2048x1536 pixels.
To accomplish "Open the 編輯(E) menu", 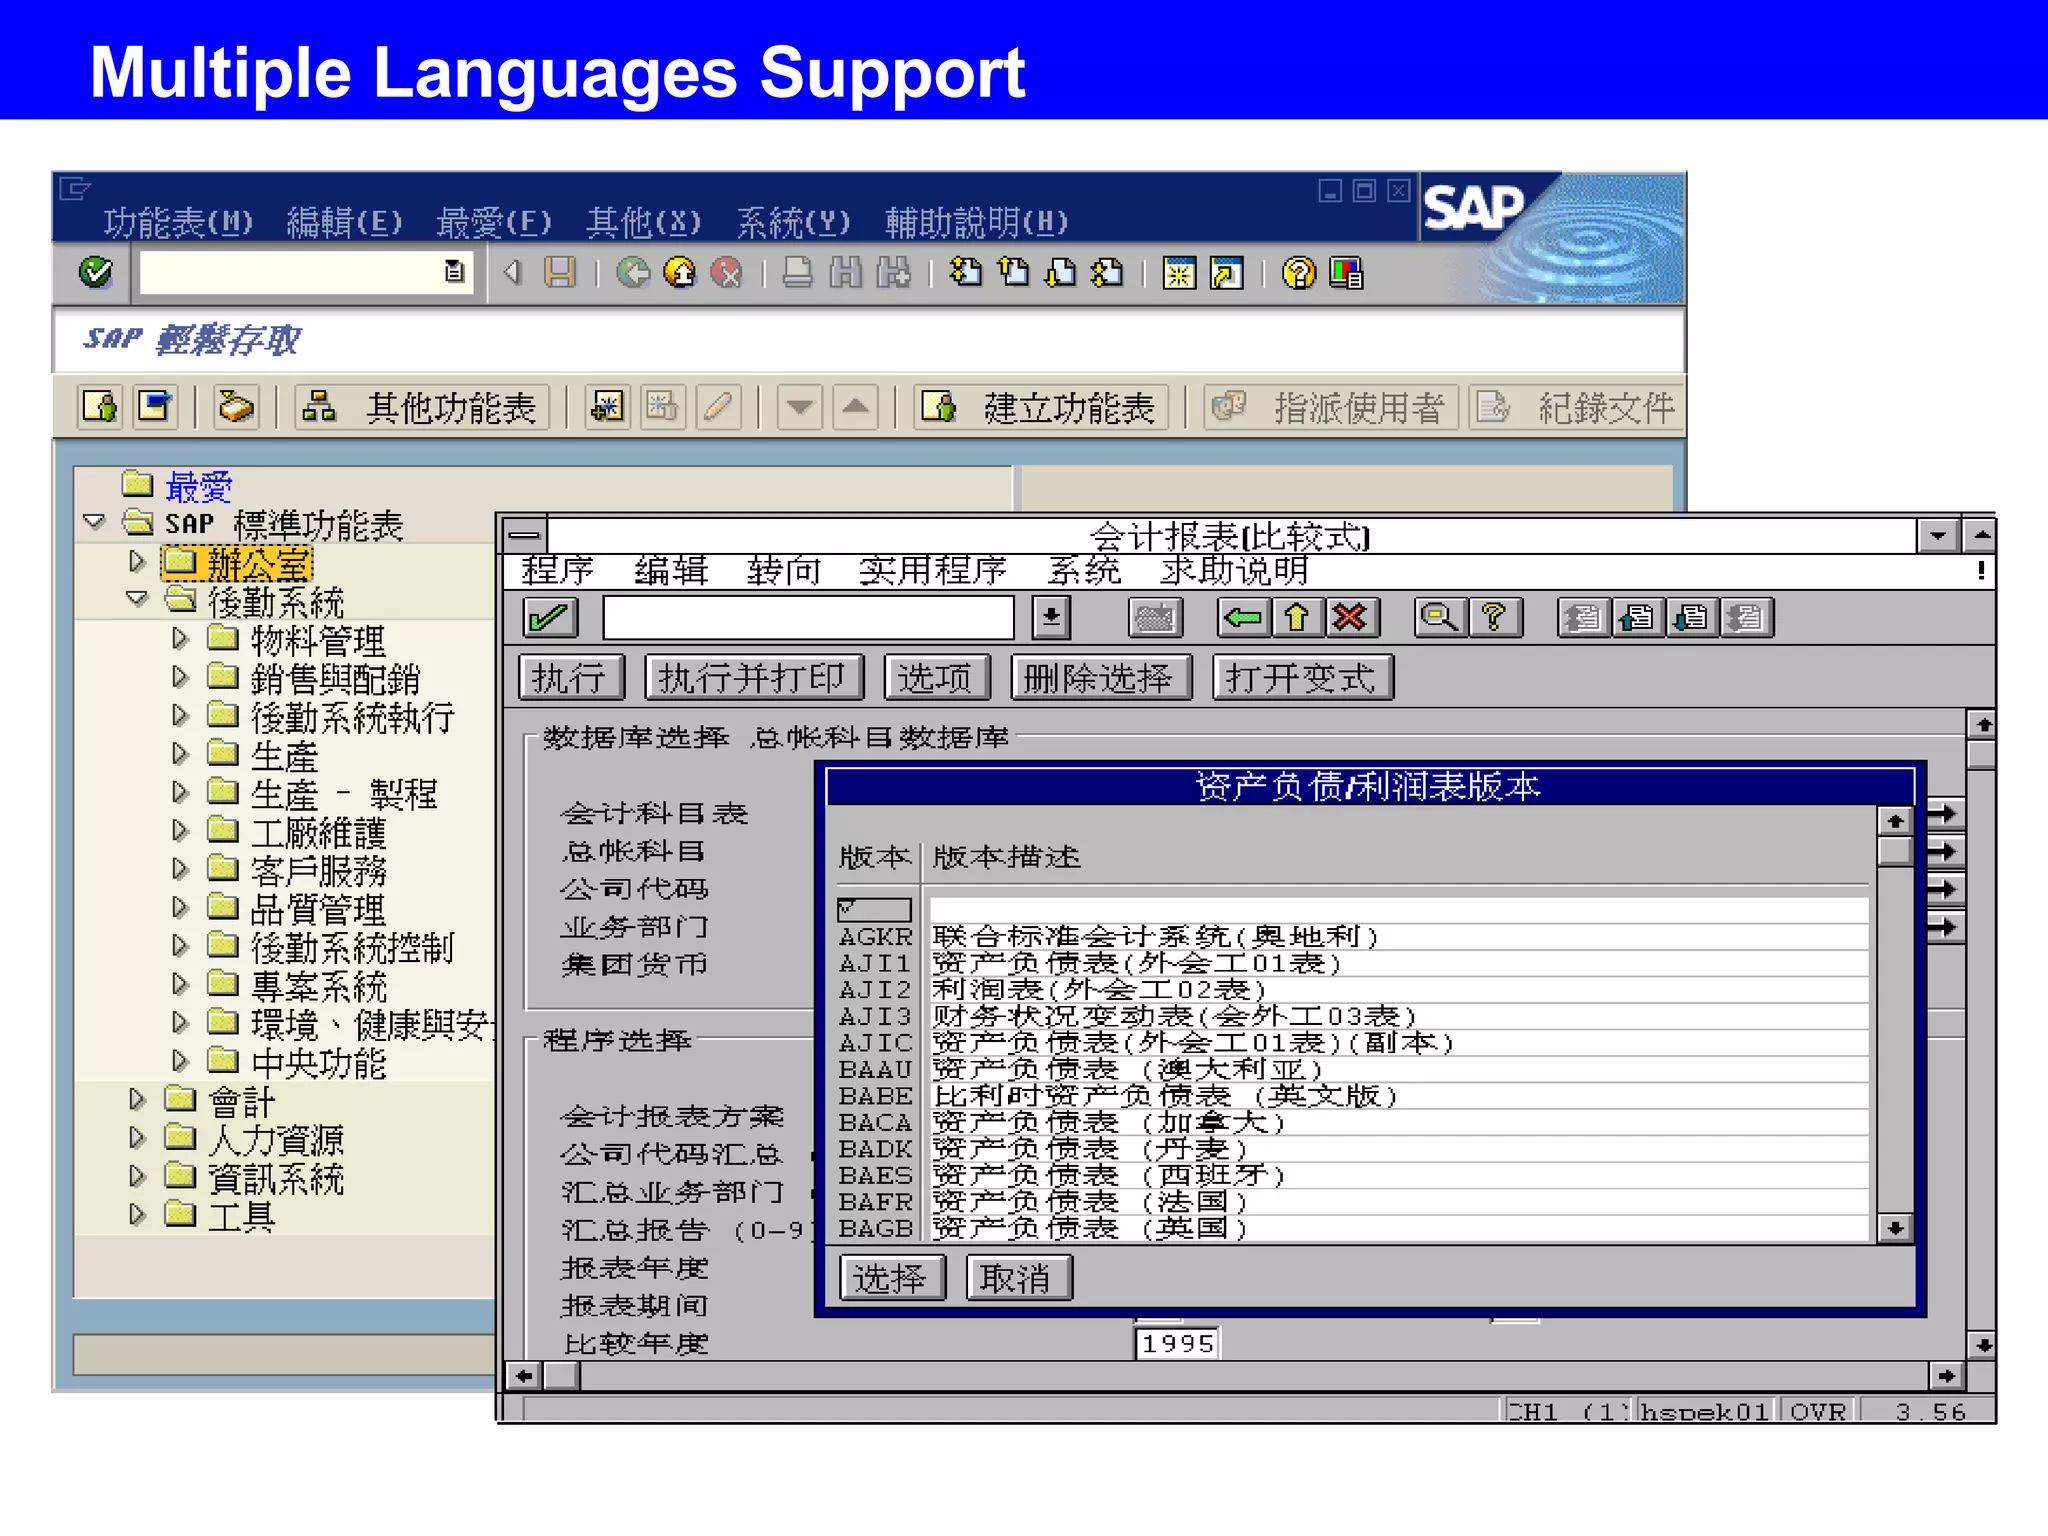I will click(344, 222).
